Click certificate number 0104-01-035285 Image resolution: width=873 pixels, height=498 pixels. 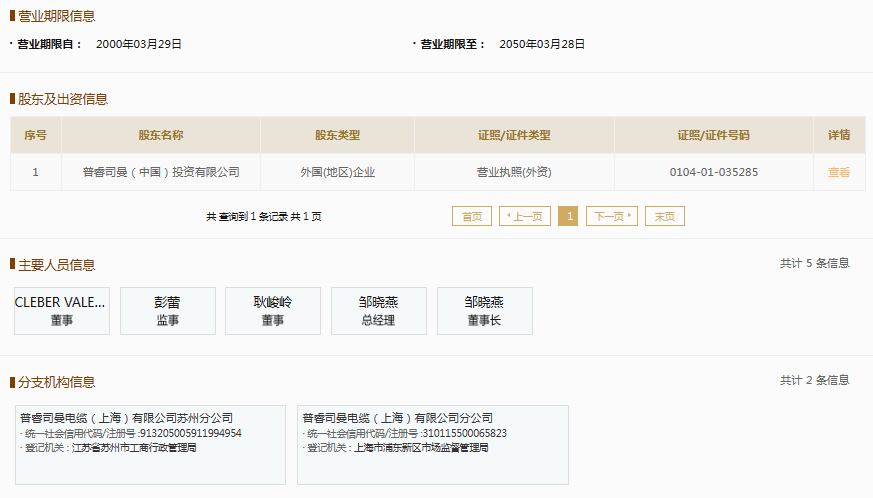pos(714,172)
